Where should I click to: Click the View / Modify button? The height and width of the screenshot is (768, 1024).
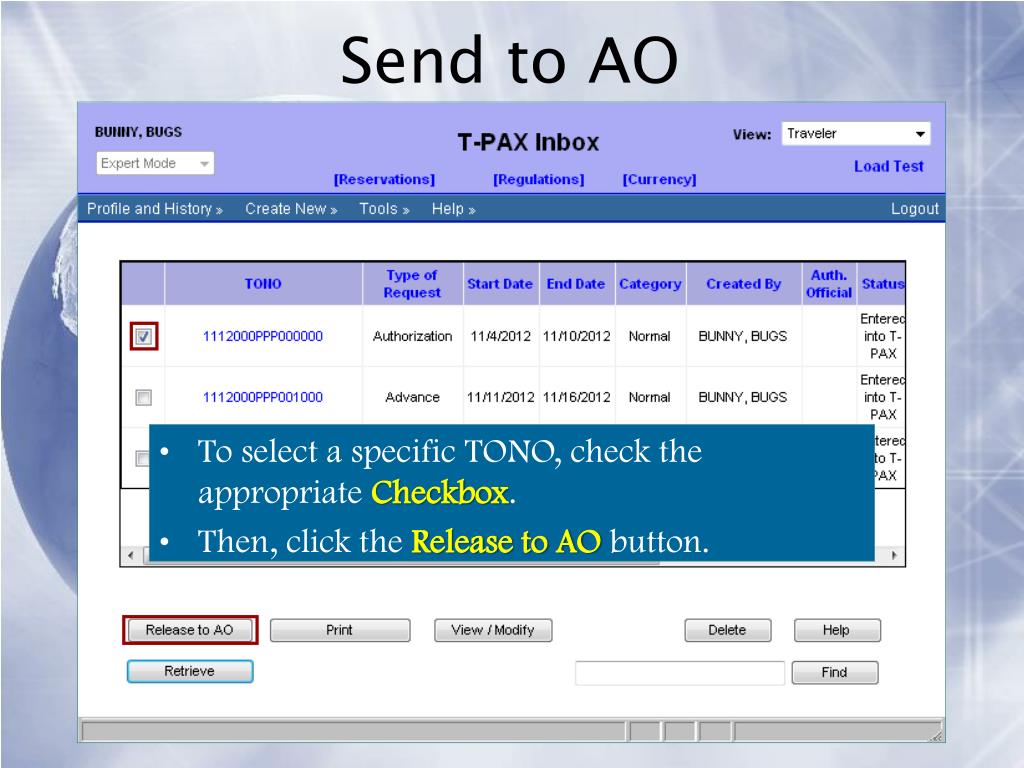(x=493, y=630)
